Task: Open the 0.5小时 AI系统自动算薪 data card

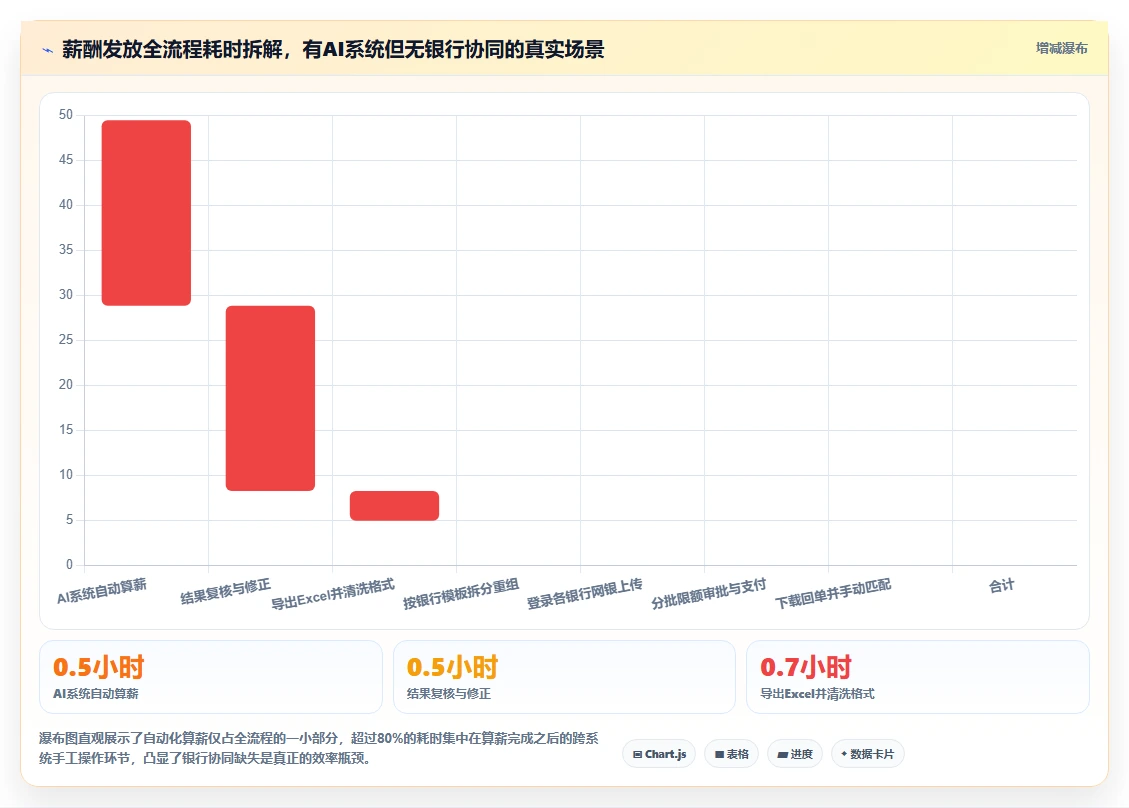Action: (211, 677)
